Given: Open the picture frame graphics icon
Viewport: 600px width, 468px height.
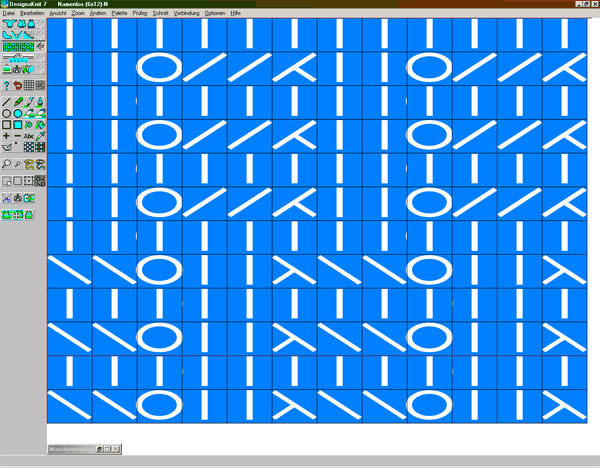Looking at the screenshot, I should tap(7, 69).
